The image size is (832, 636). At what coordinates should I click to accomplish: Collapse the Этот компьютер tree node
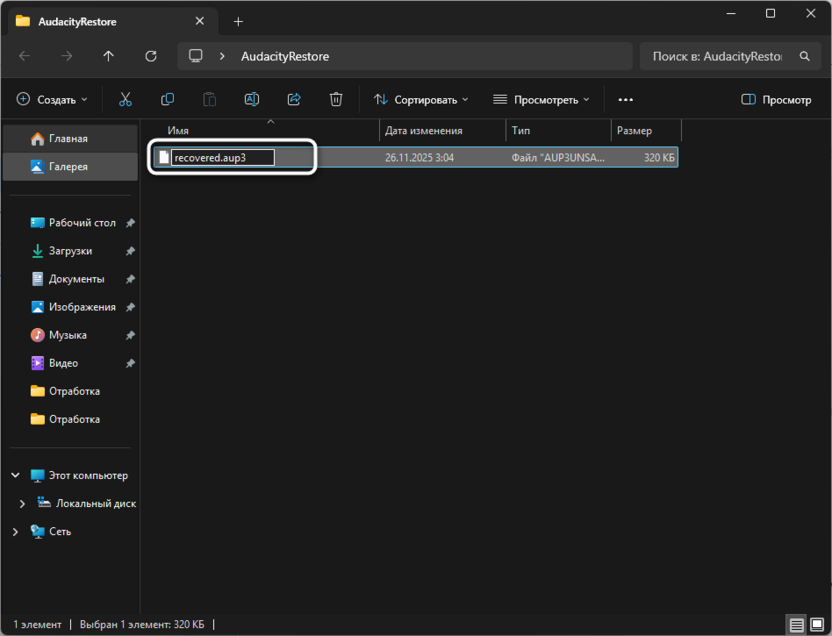tap(15, 476)
